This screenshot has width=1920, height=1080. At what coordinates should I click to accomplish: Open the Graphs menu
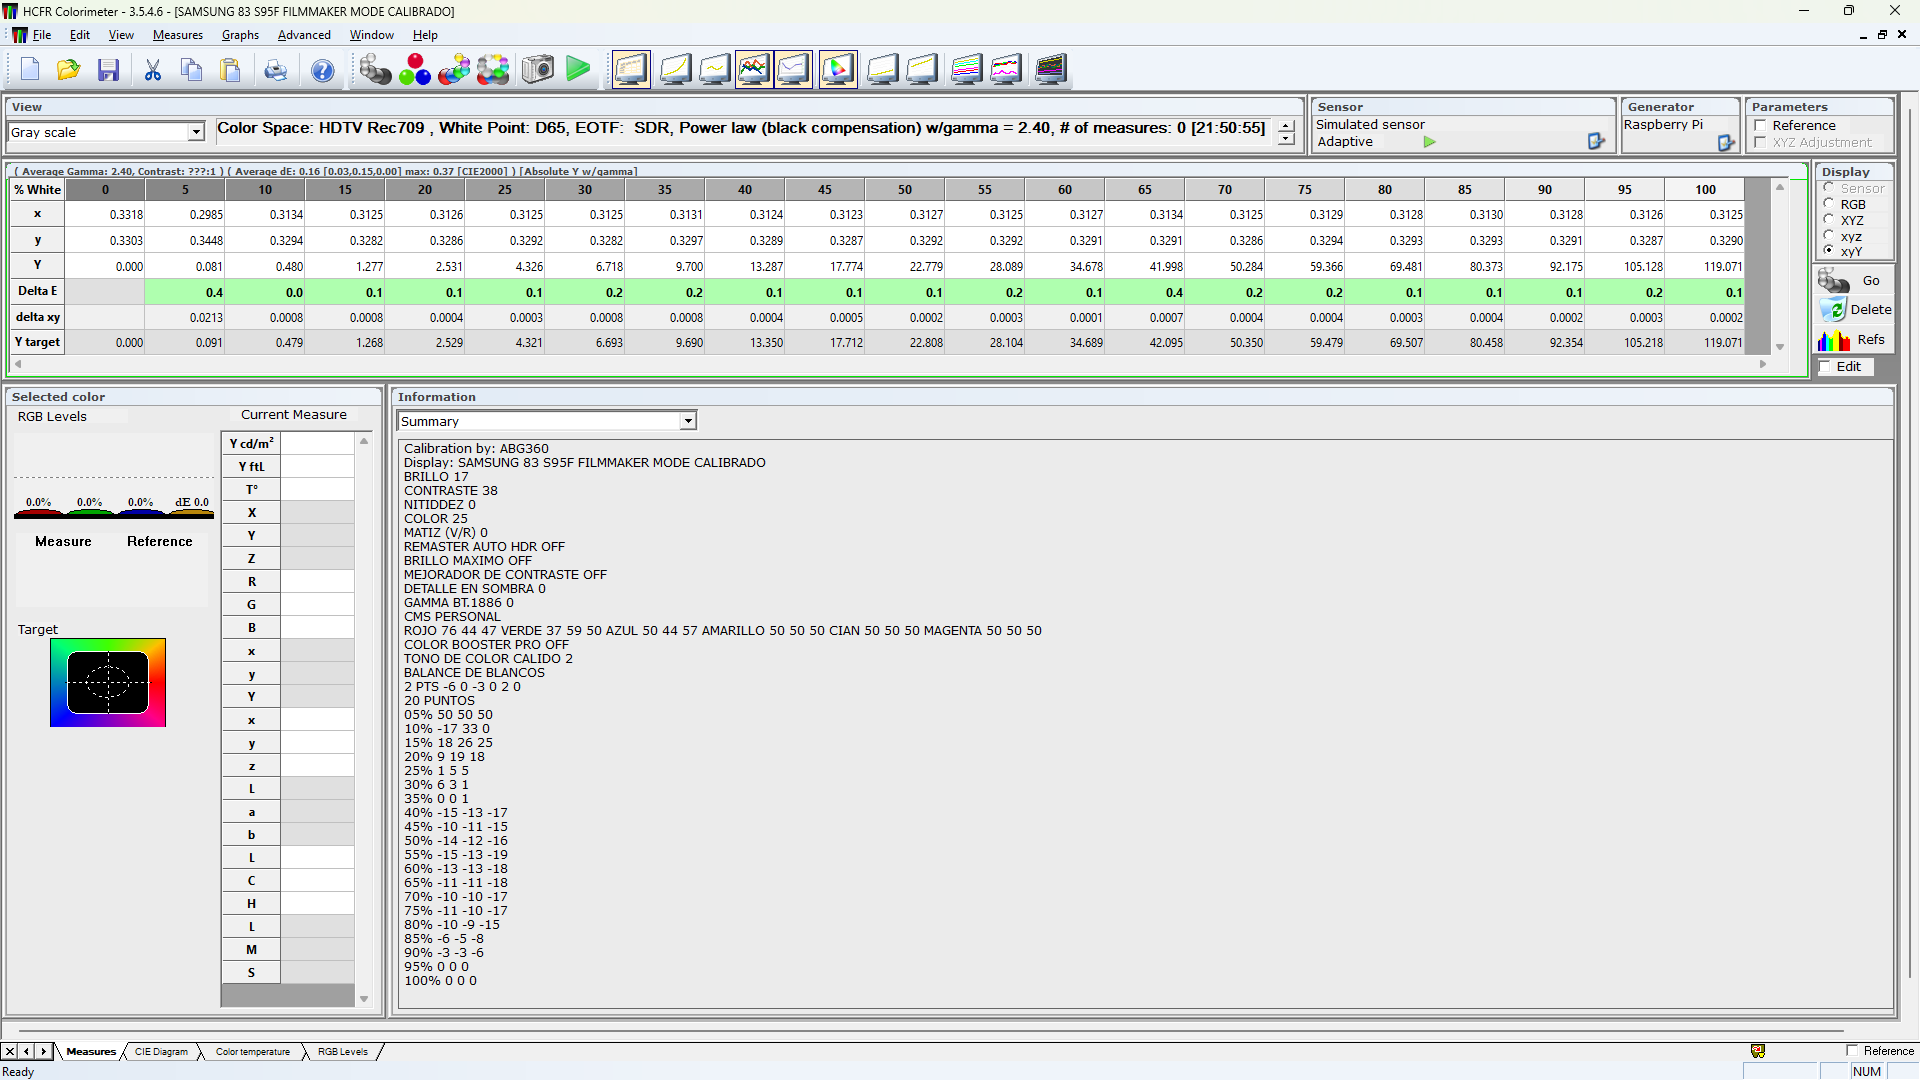[240, 35]
